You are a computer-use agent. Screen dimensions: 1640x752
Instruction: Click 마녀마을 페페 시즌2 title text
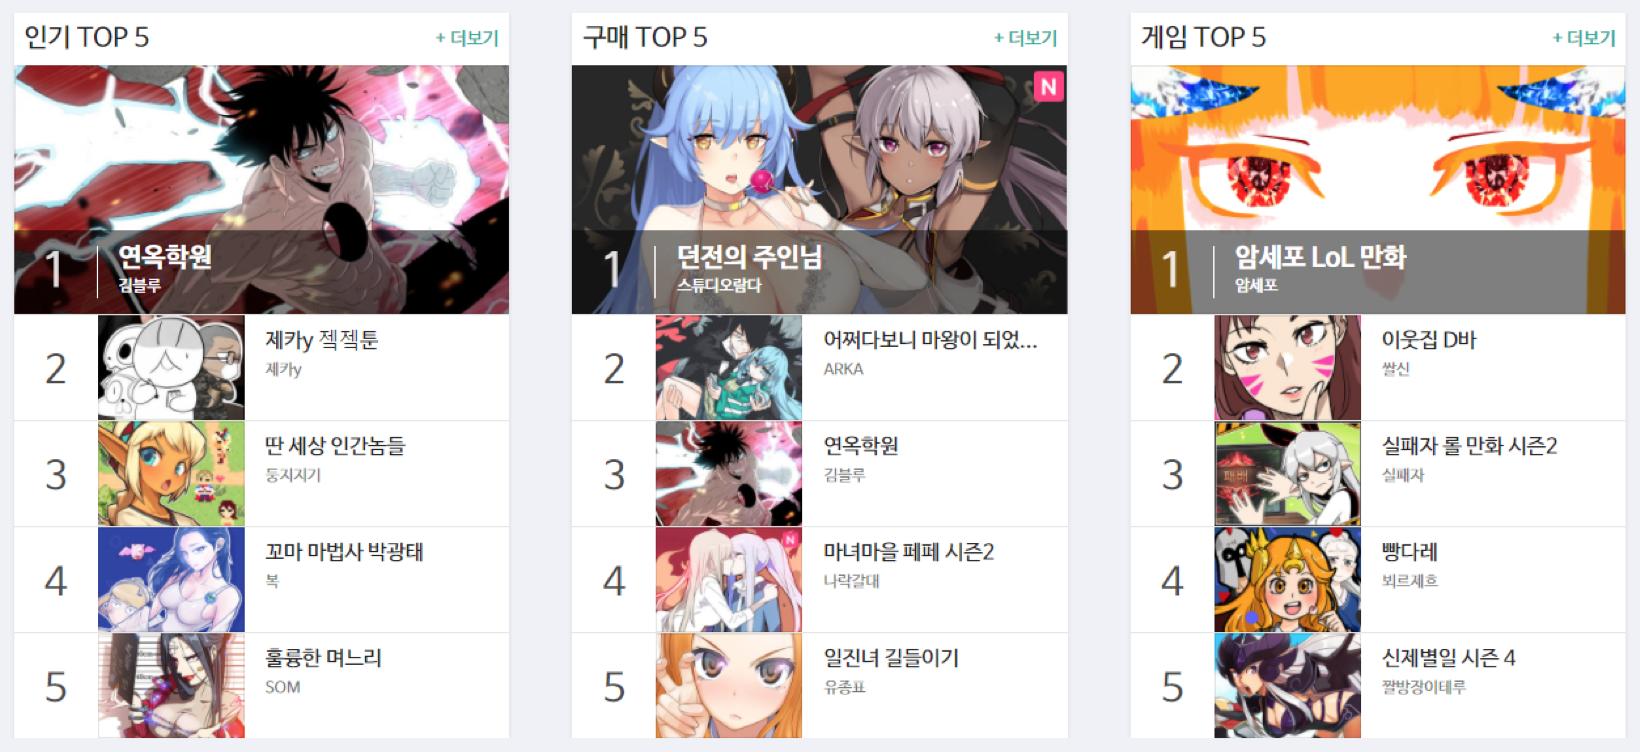908,552
